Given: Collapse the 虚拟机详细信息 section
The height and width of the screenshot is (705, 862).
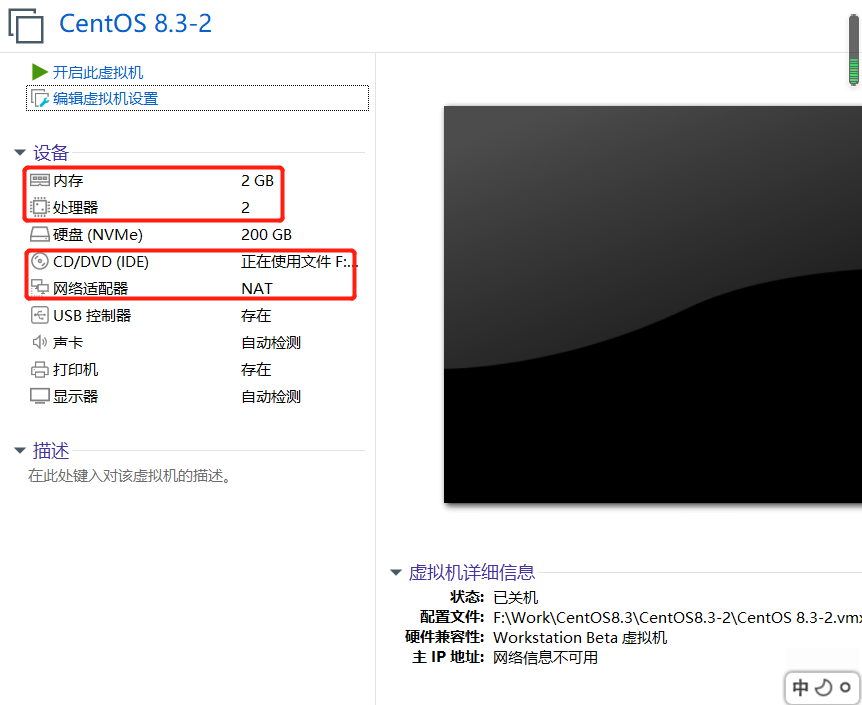Looking at the screenshot, I should pos(396,572).
